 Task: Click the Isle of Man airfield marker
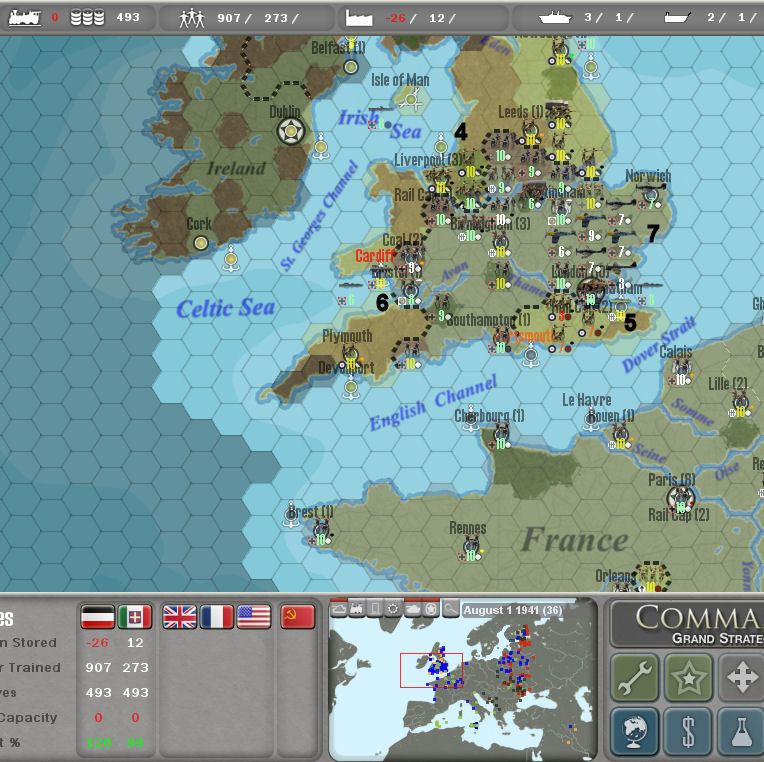(411, 101)
